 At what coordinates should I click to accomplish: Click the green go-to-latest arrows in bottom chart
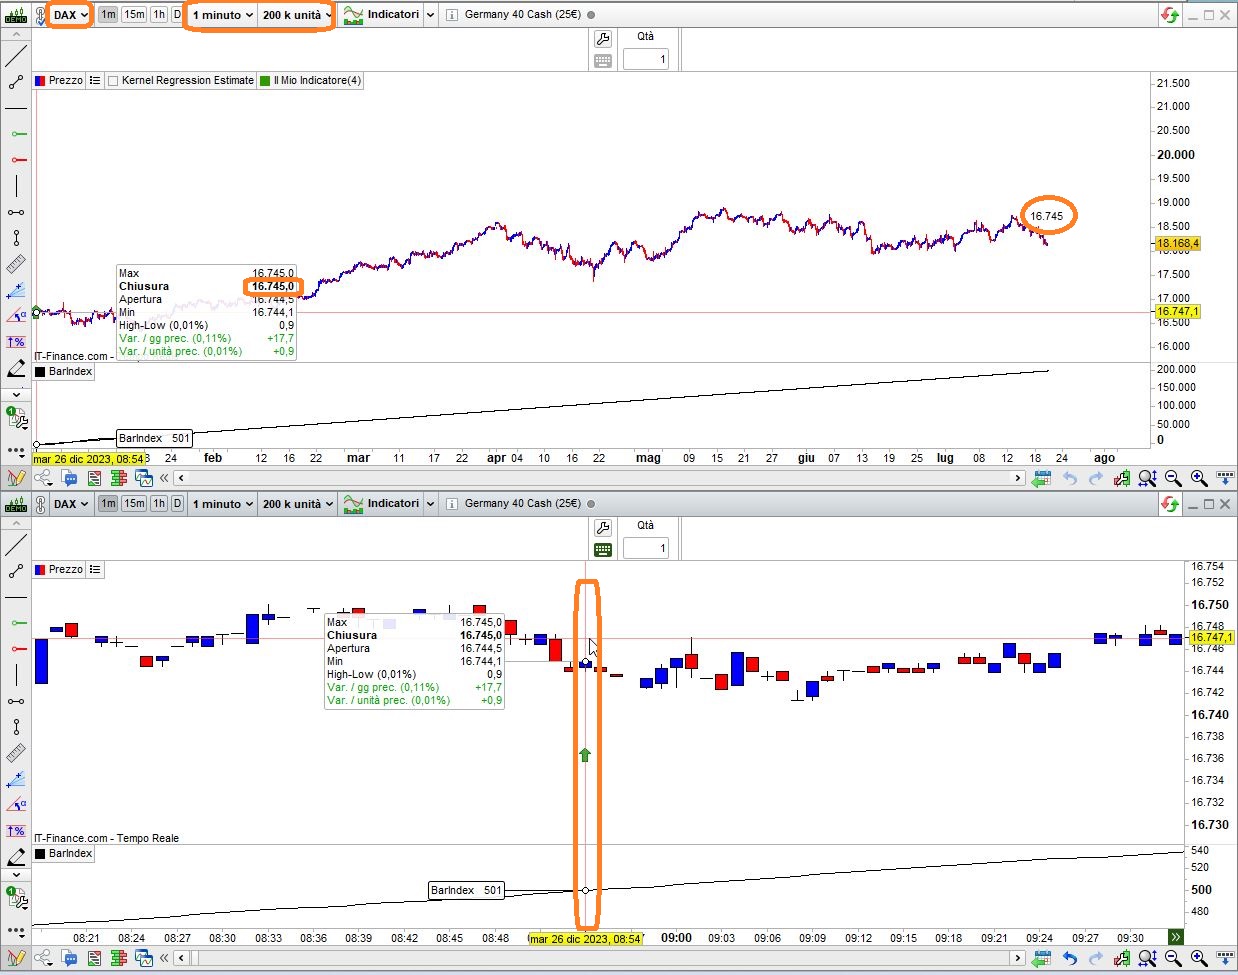point(1176,937)
